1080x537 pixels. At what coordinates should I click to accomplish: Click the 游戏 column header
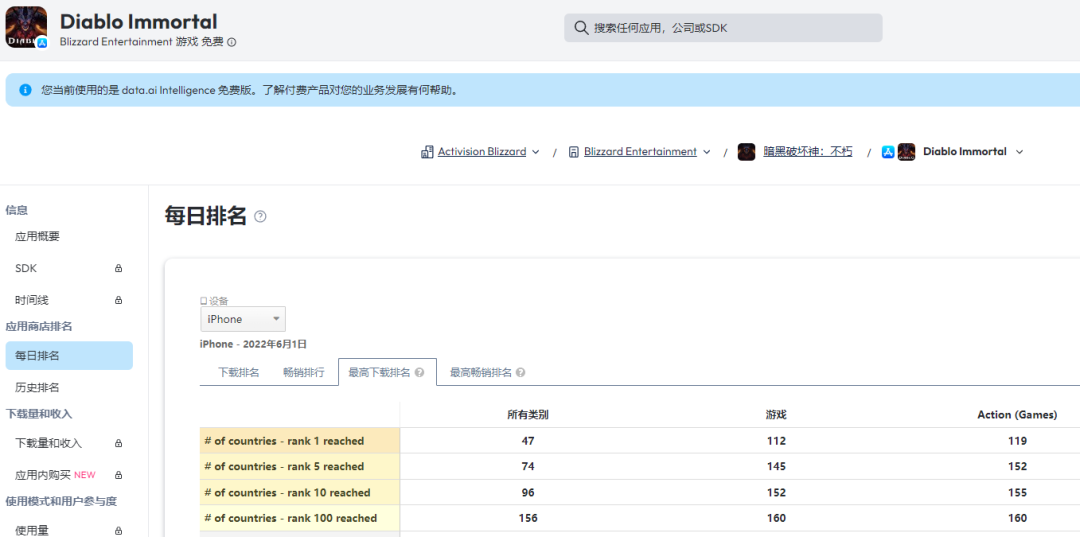(776, 414)
